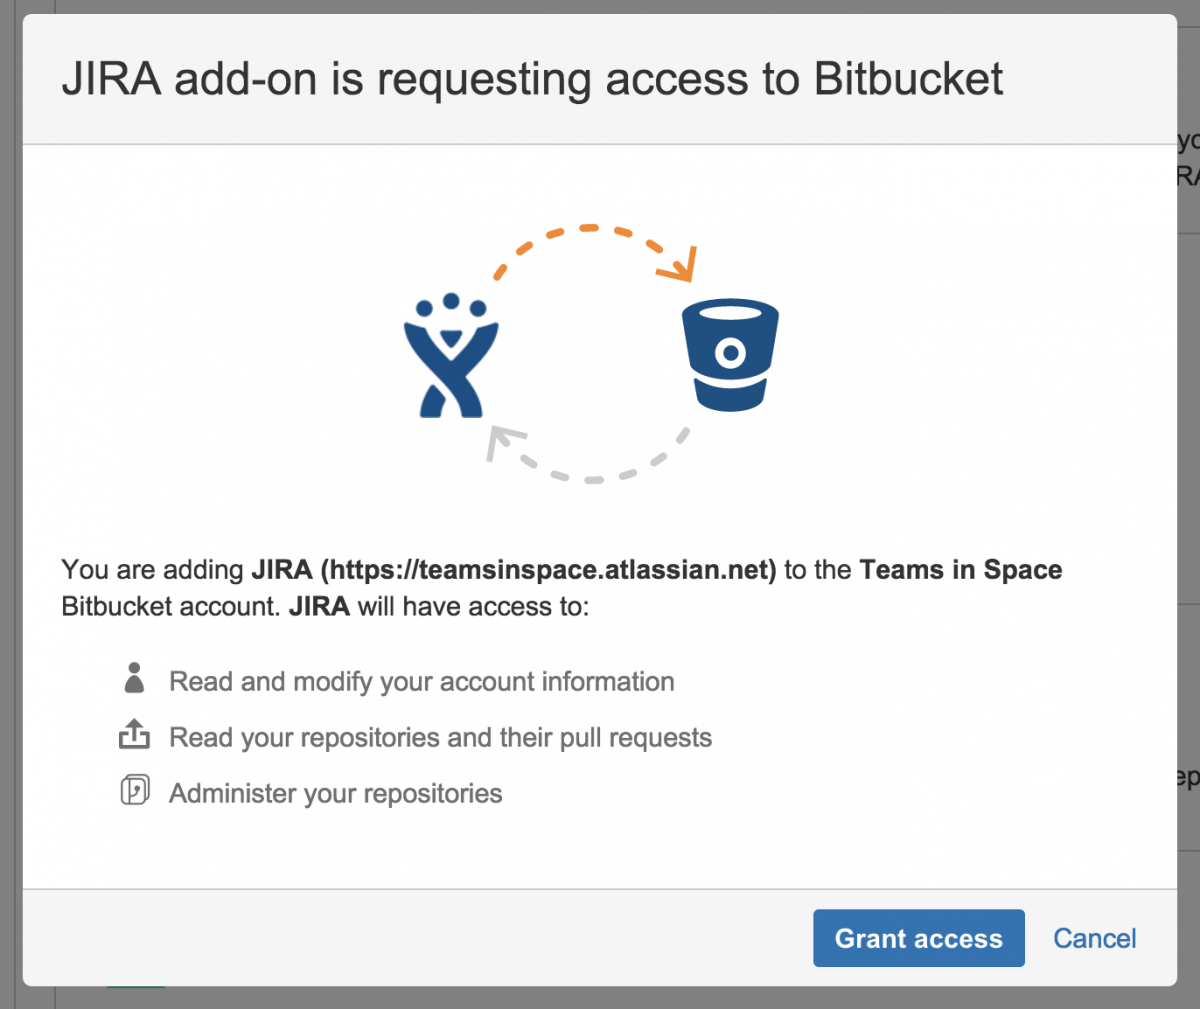Click the gray dashed return arrow
The image size is (1200, 1009).
click(x=585, y=462)
